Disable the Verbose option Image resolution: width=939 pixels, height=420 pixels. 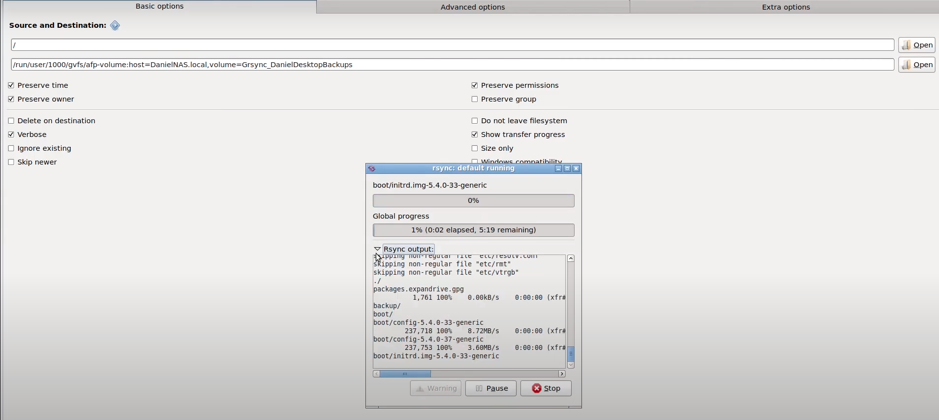[11, 135]
